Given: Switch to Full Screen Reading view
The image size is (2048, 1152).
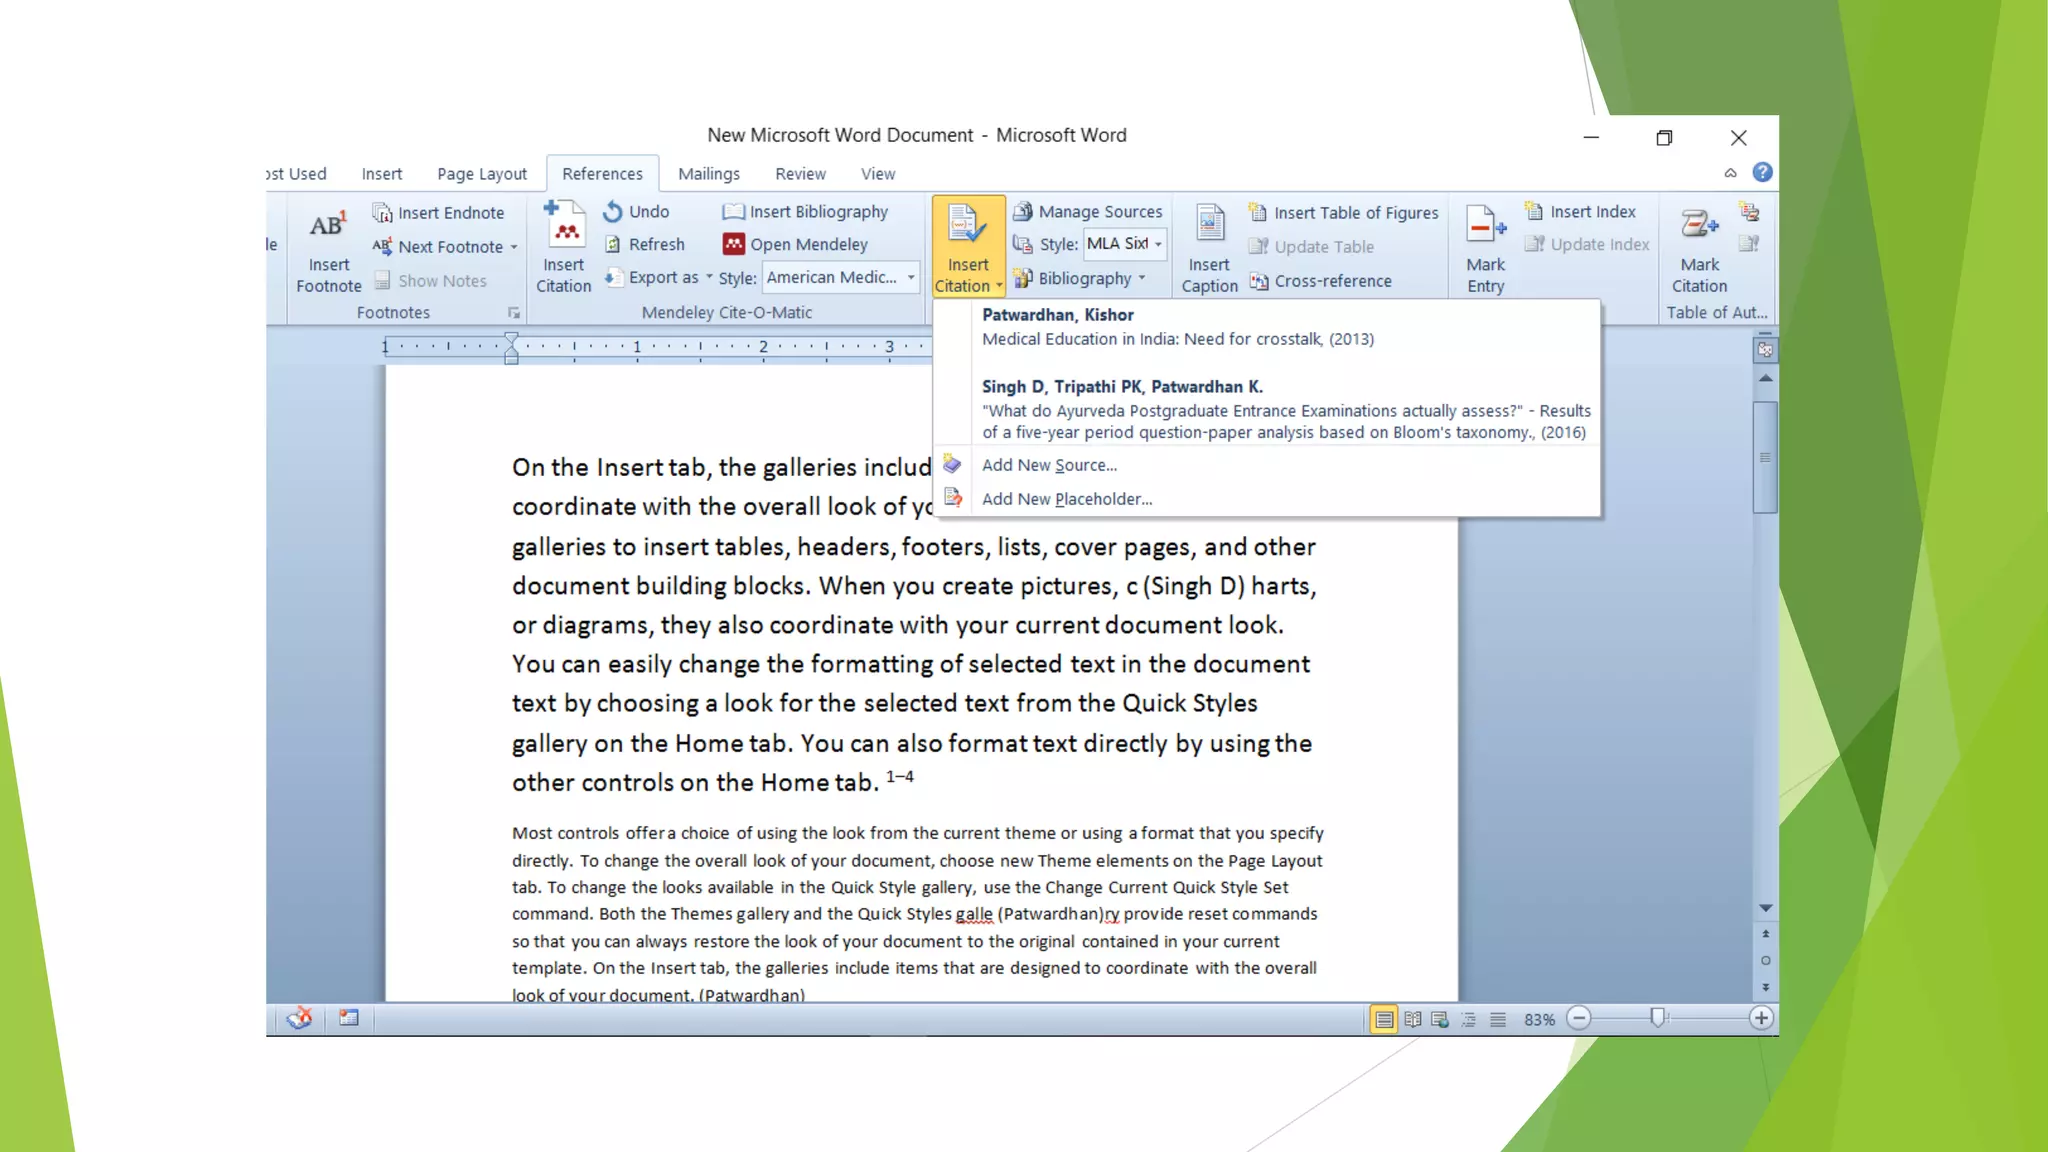Looking at the screenshot, I should coord(1412,1019).
